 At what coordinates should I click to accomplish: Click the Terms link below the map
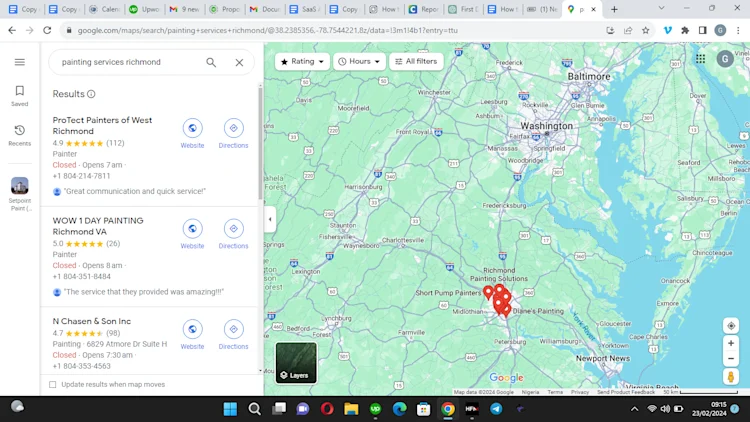point(555,392)
